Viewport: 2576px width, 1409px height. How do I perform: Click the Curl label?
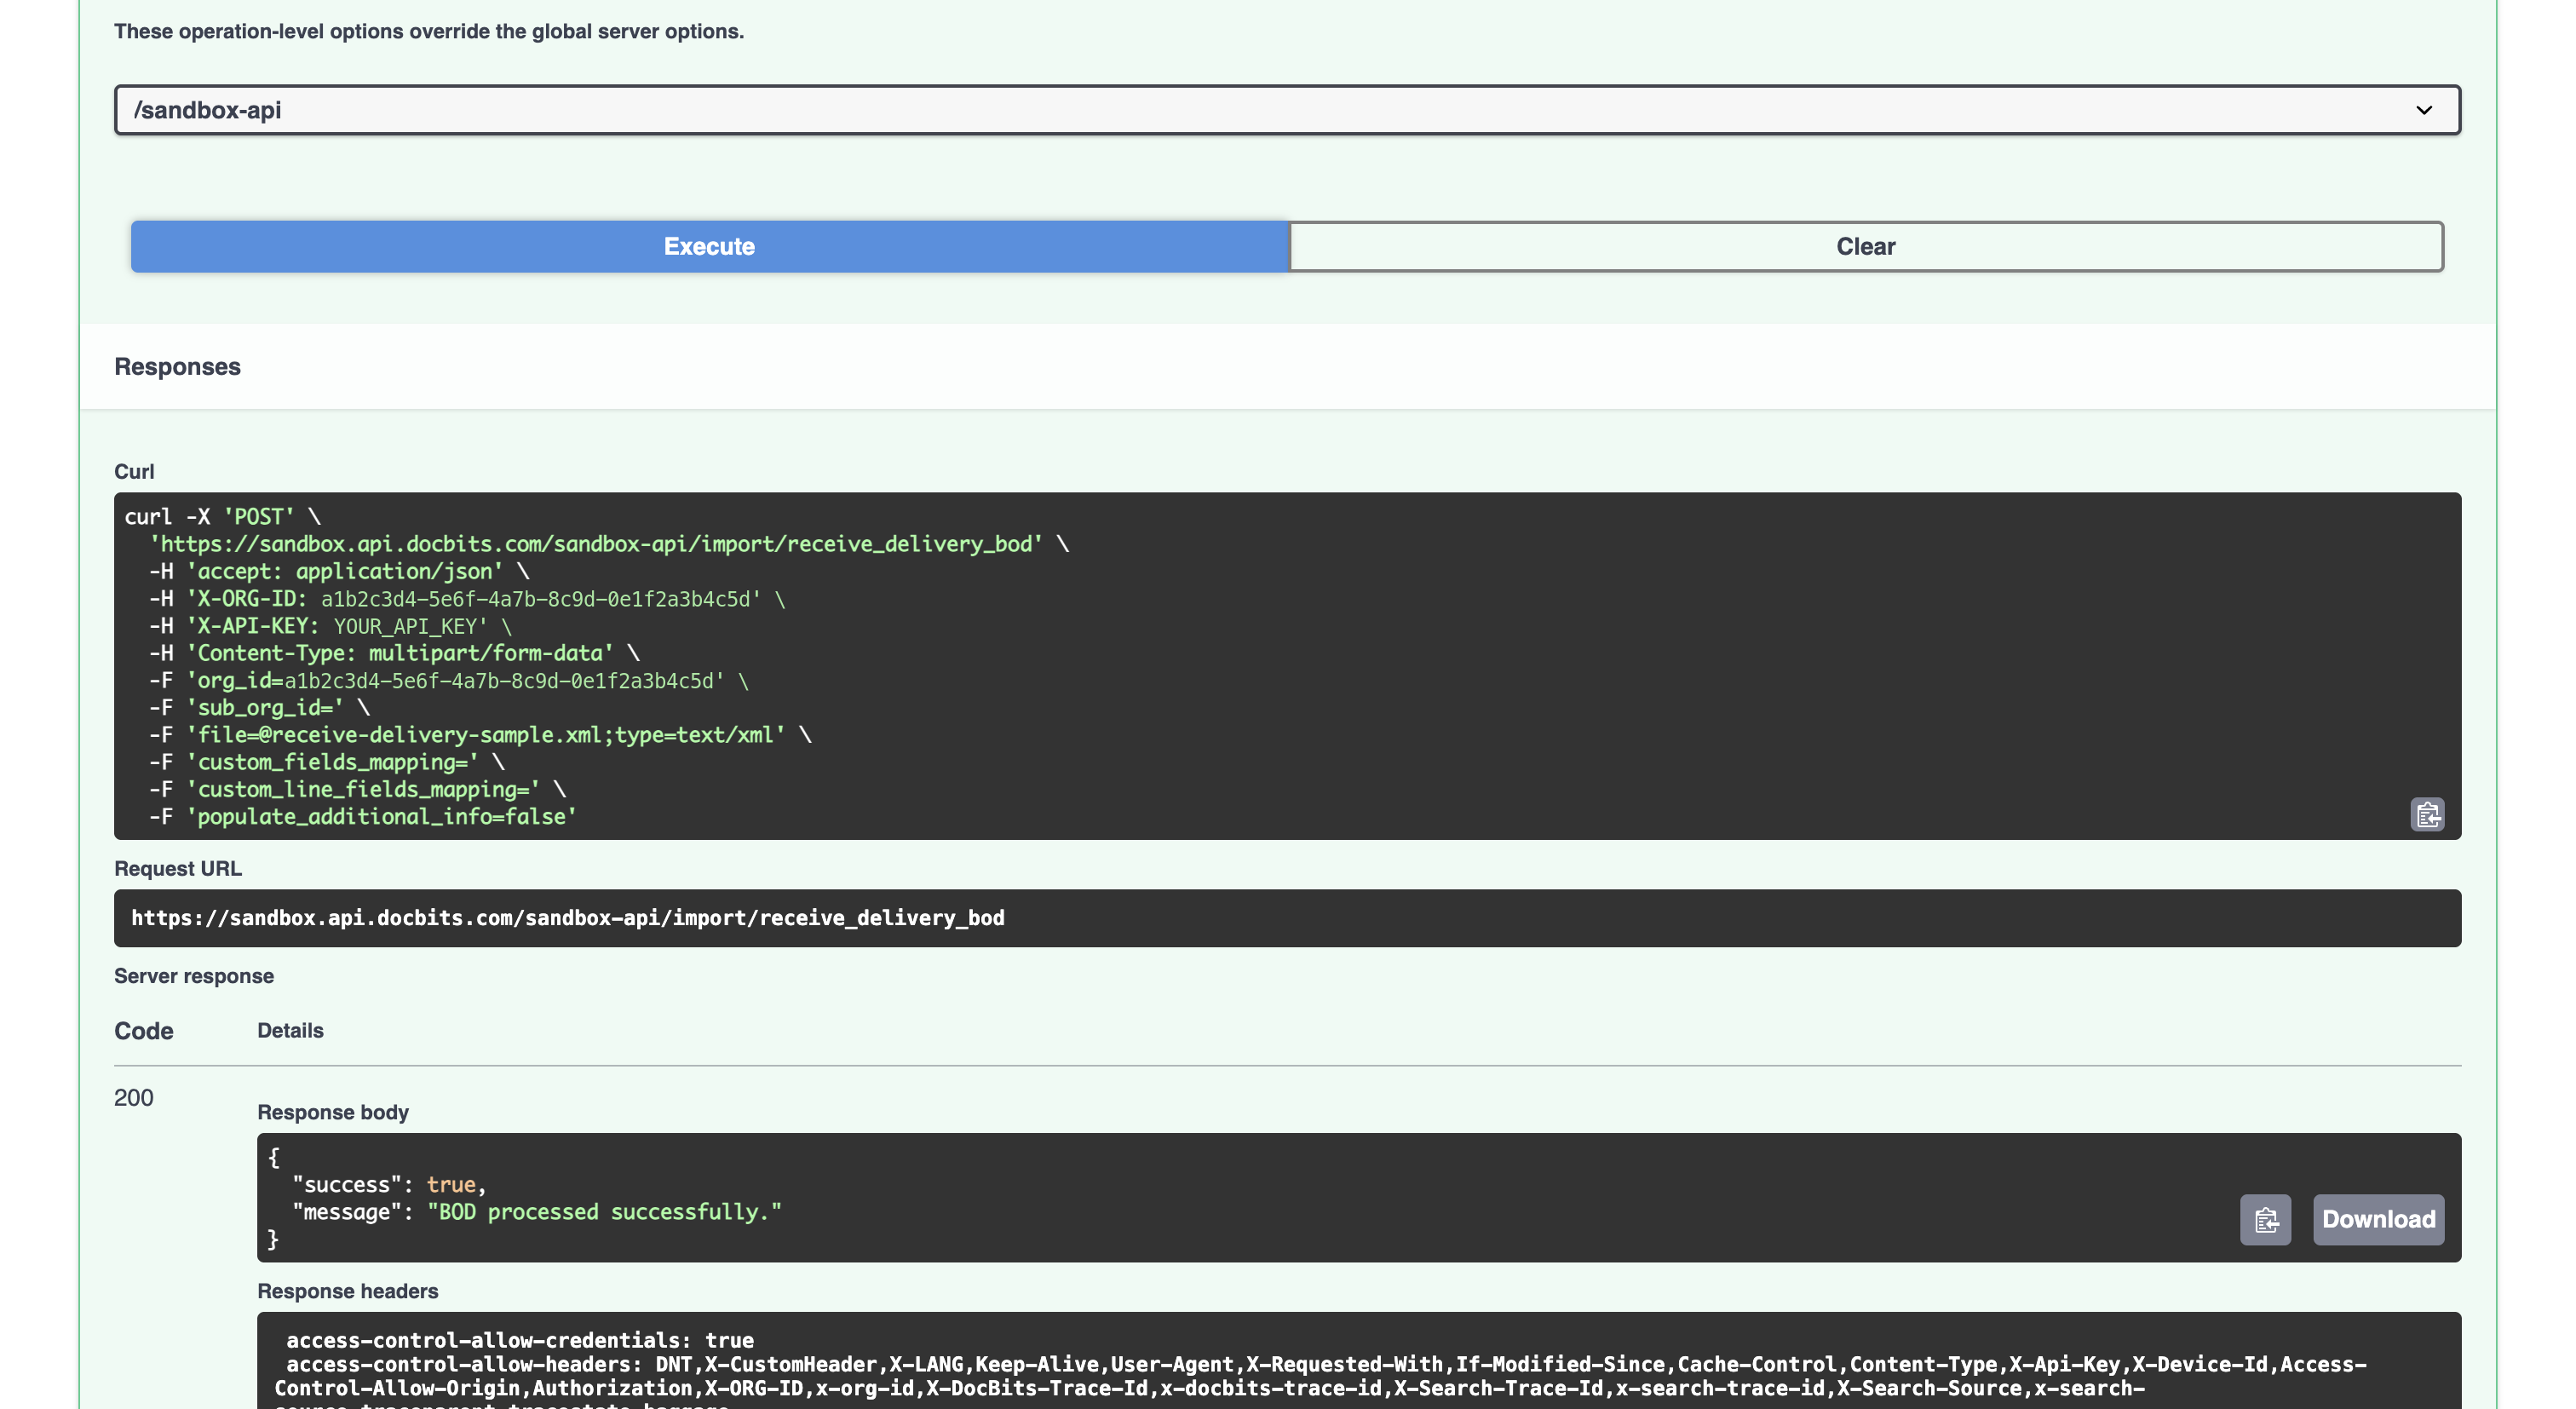pyautogui.click(x=134, y=472)
